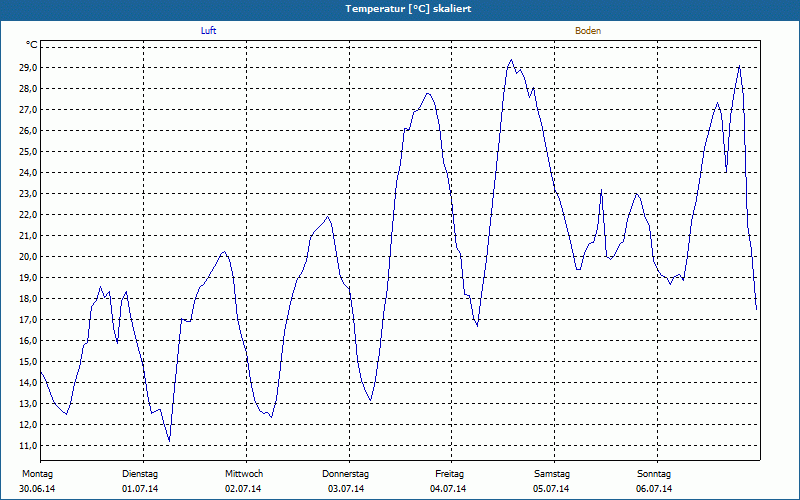Click the 29,0 y-axis value
This screenshot has height=500, width=800.
click(29, 68)
